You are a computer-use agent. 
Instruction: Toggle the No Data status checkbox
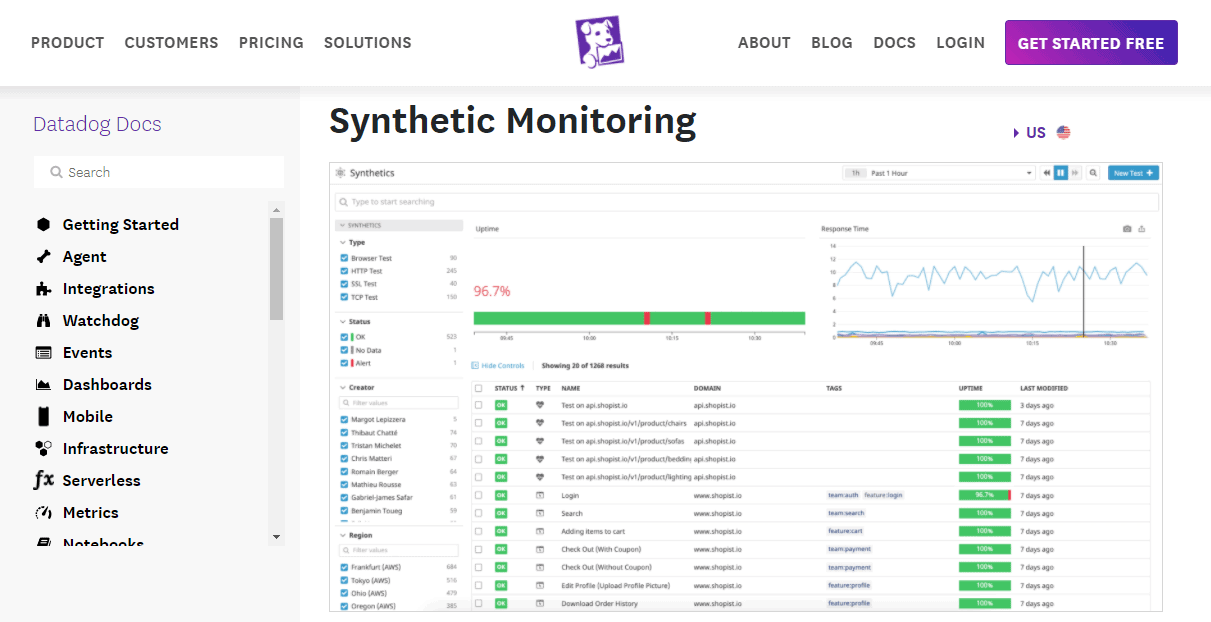coord(345,350)
